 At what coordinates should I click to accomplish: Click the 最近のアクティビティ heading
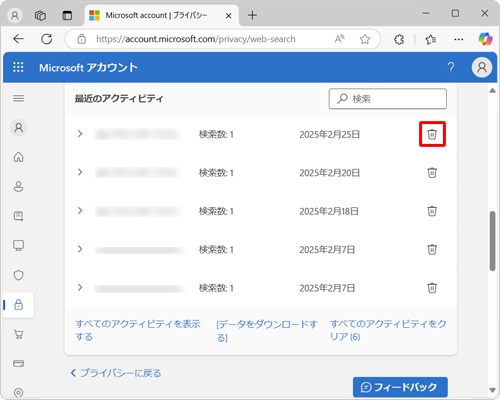point(119,99)
